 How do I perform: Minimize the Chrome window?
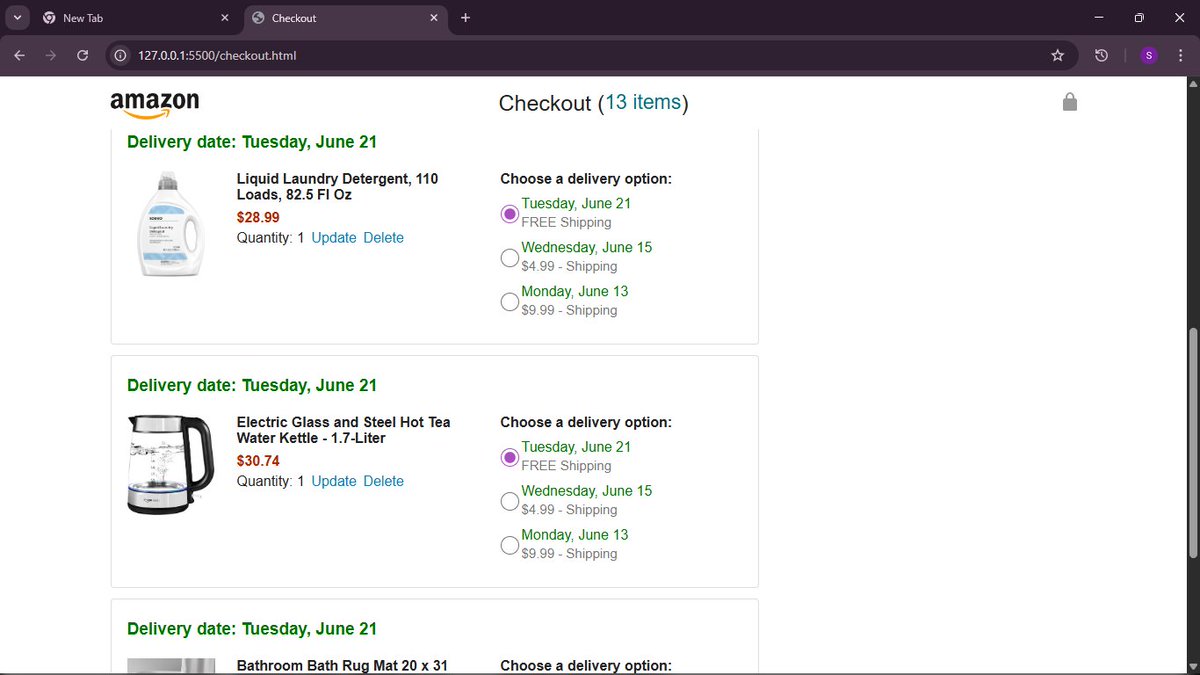coord(1099,18)
